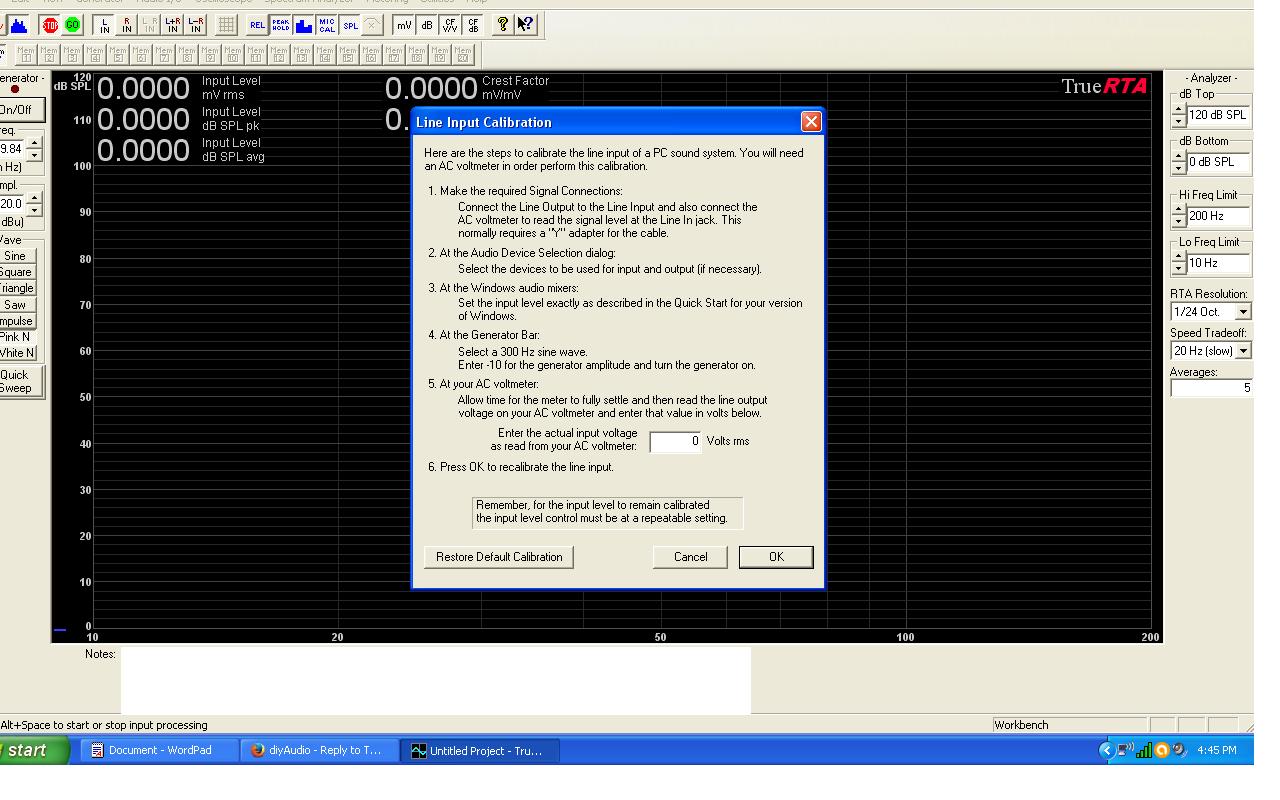Increase generator amplitude with up arrow
The width and height of the screenshot is (1280, 800).
point(34,198)
